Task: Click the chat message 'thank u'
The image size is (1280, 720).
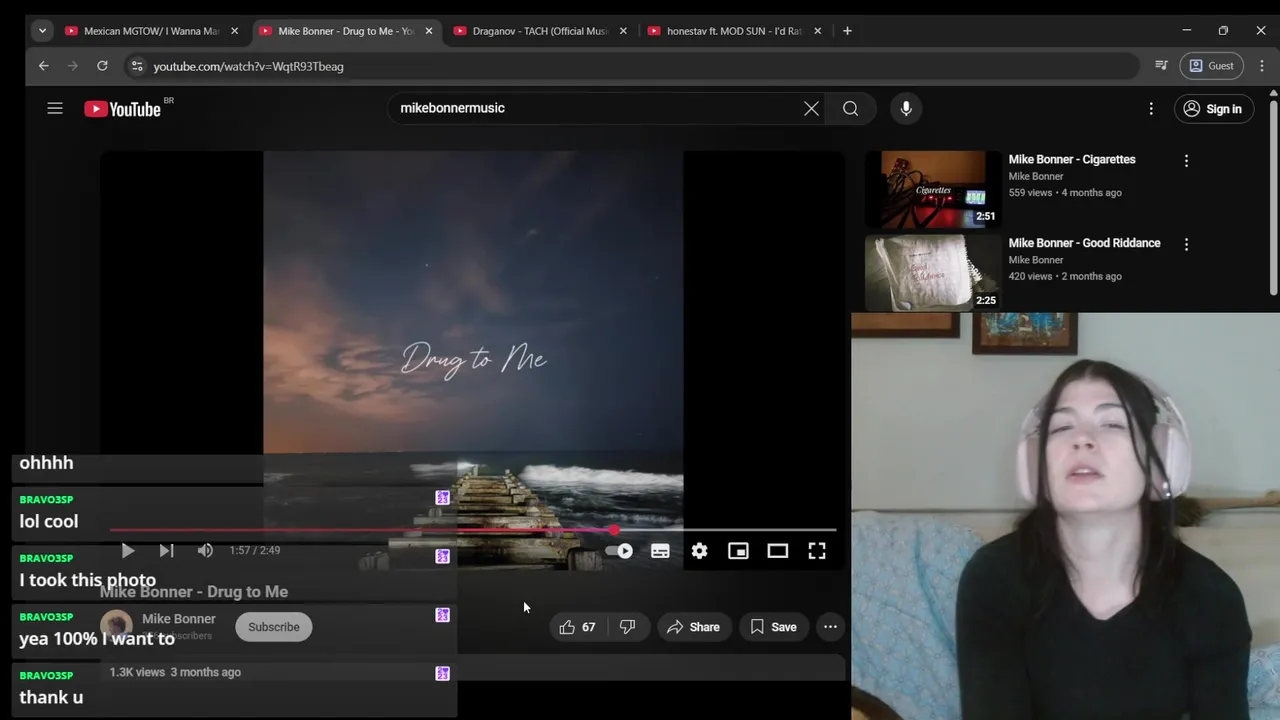Action: (x=51, y=698)
